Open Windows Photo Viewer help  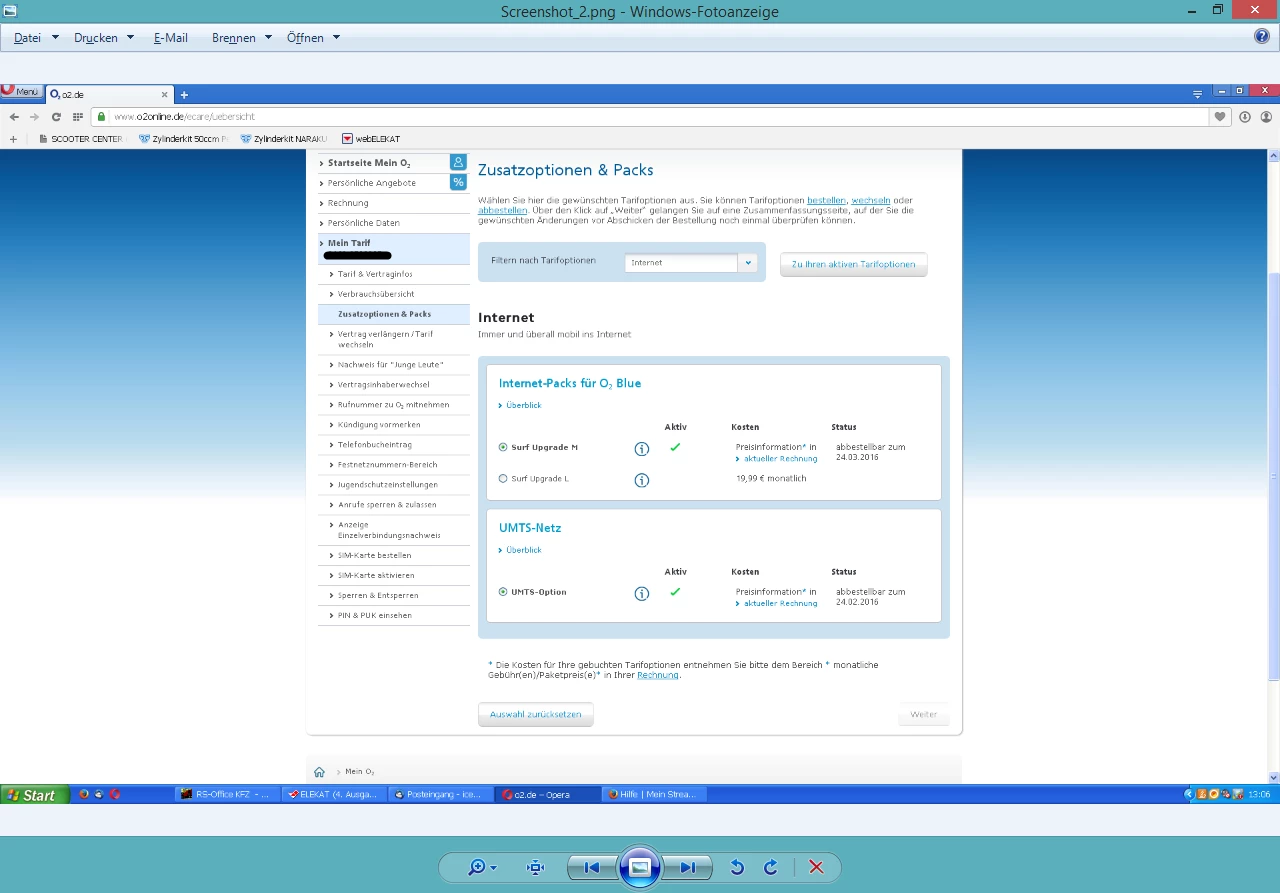1262,36
